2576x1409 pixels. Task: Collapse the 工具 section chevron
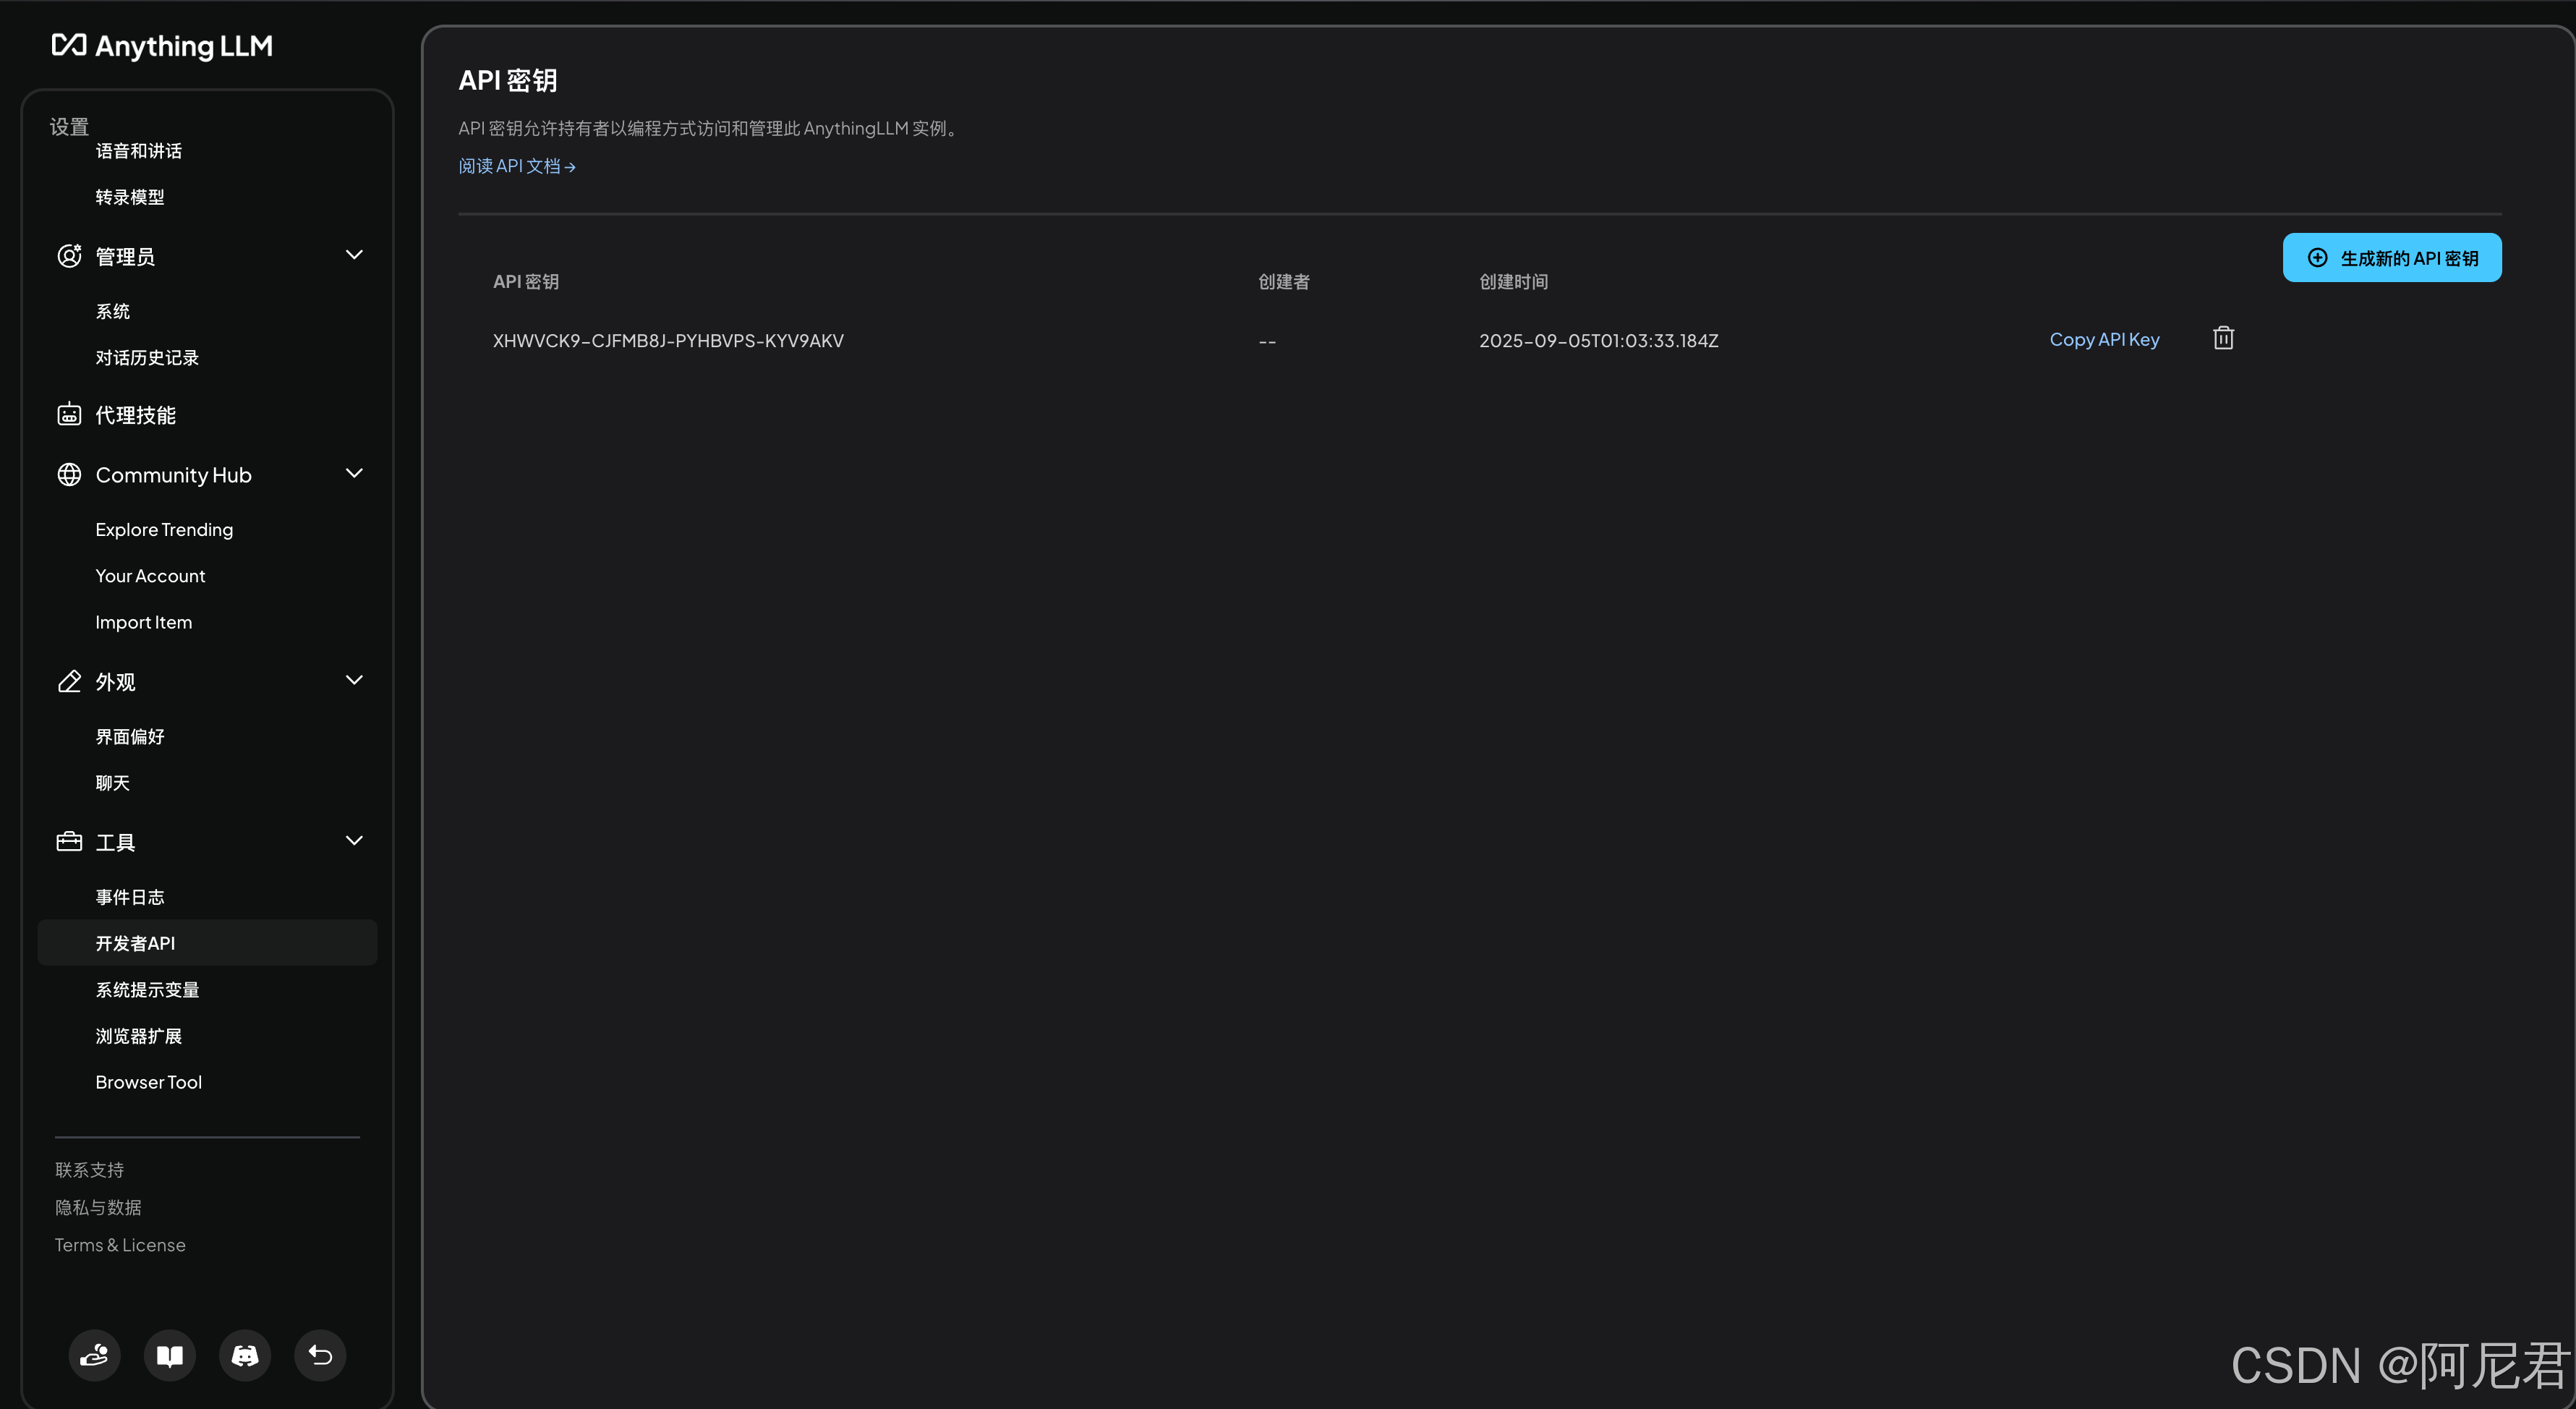click(354, 841)
